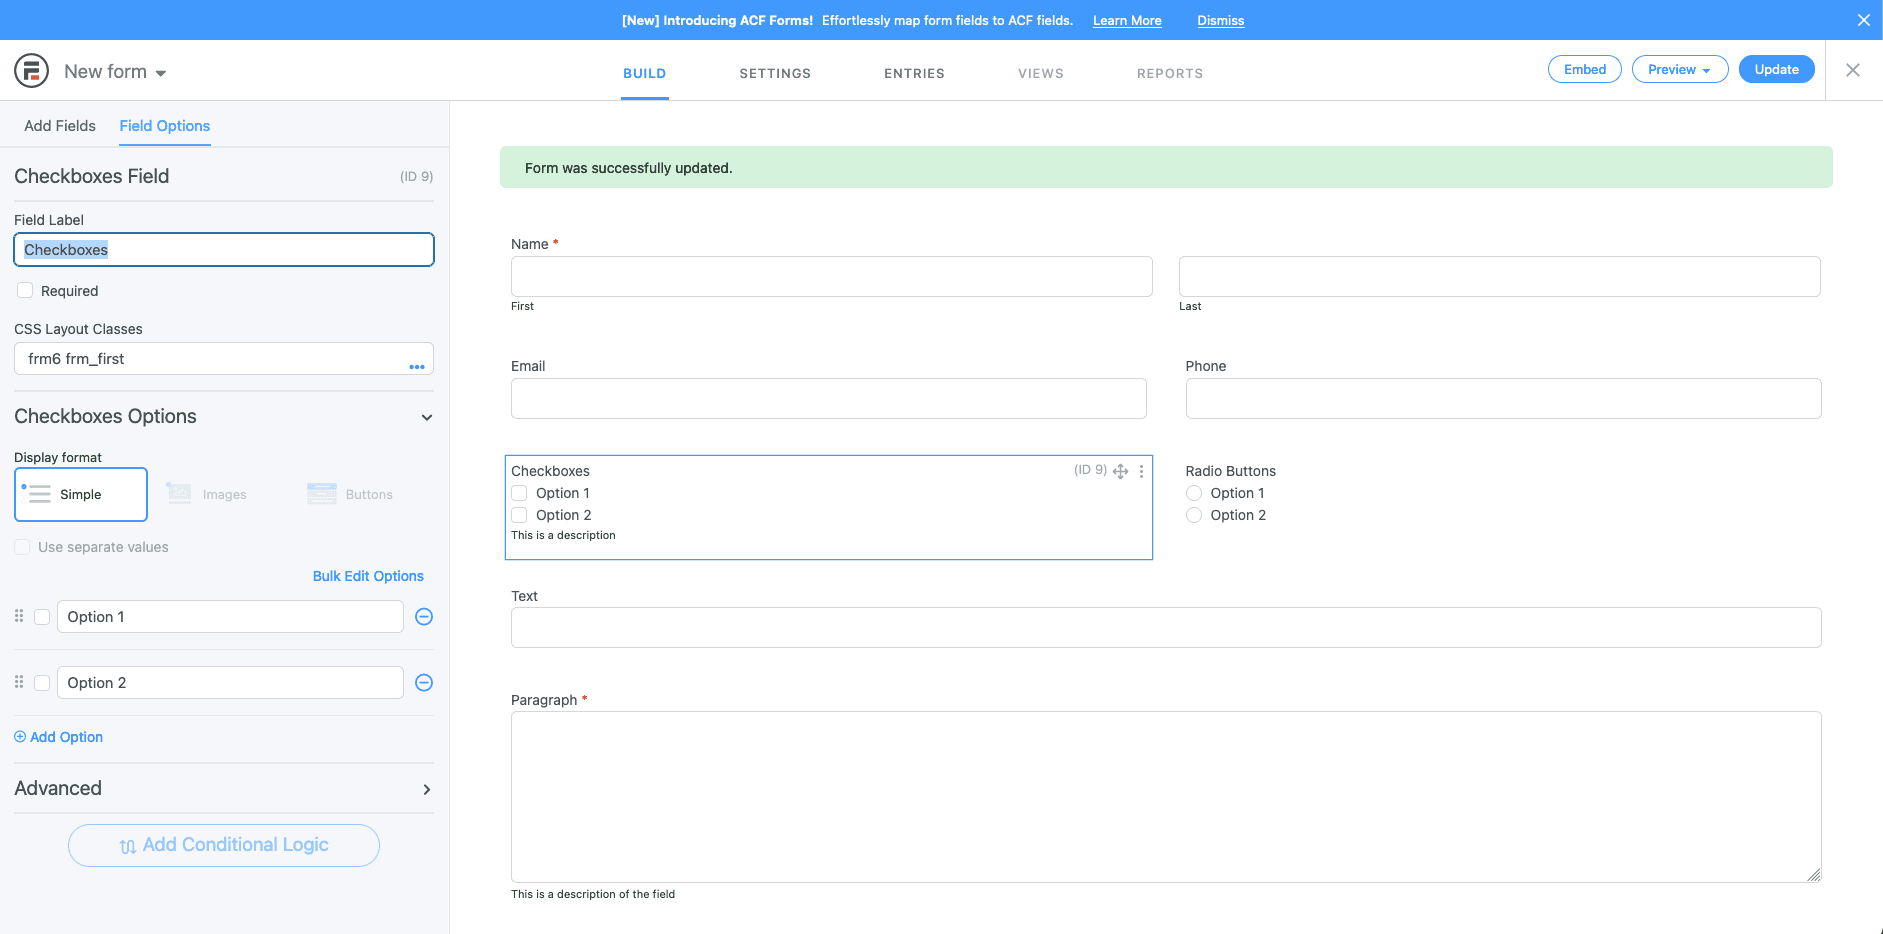Toggle the Required checkbox
This screenshot has width=1883, height=934.
coord(25,290)
